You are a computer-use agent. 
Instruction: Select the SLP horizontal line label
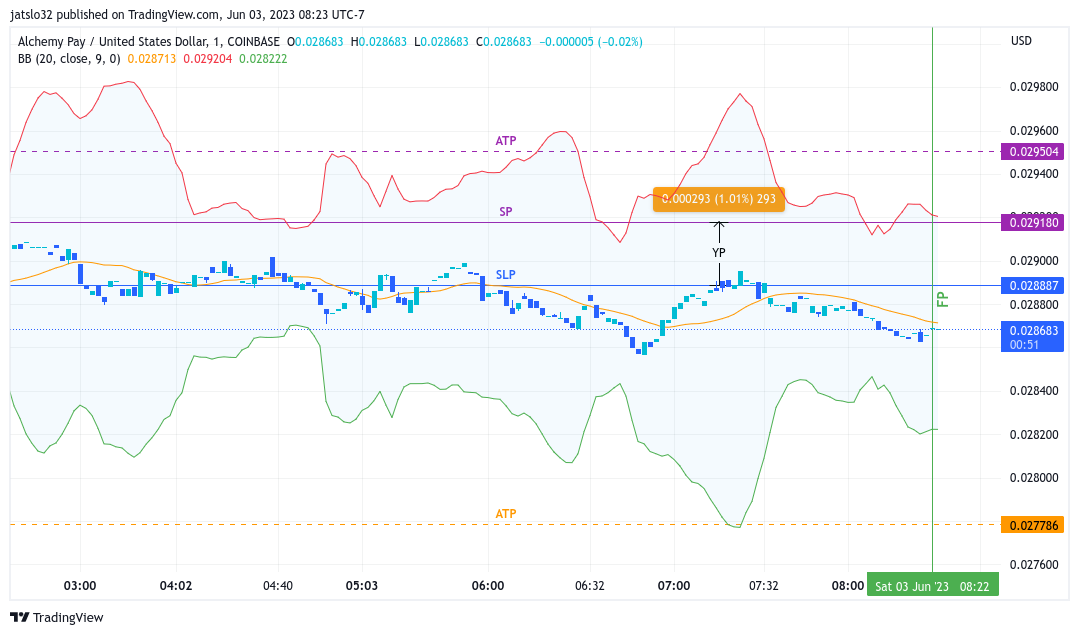[x=506, y=275]
